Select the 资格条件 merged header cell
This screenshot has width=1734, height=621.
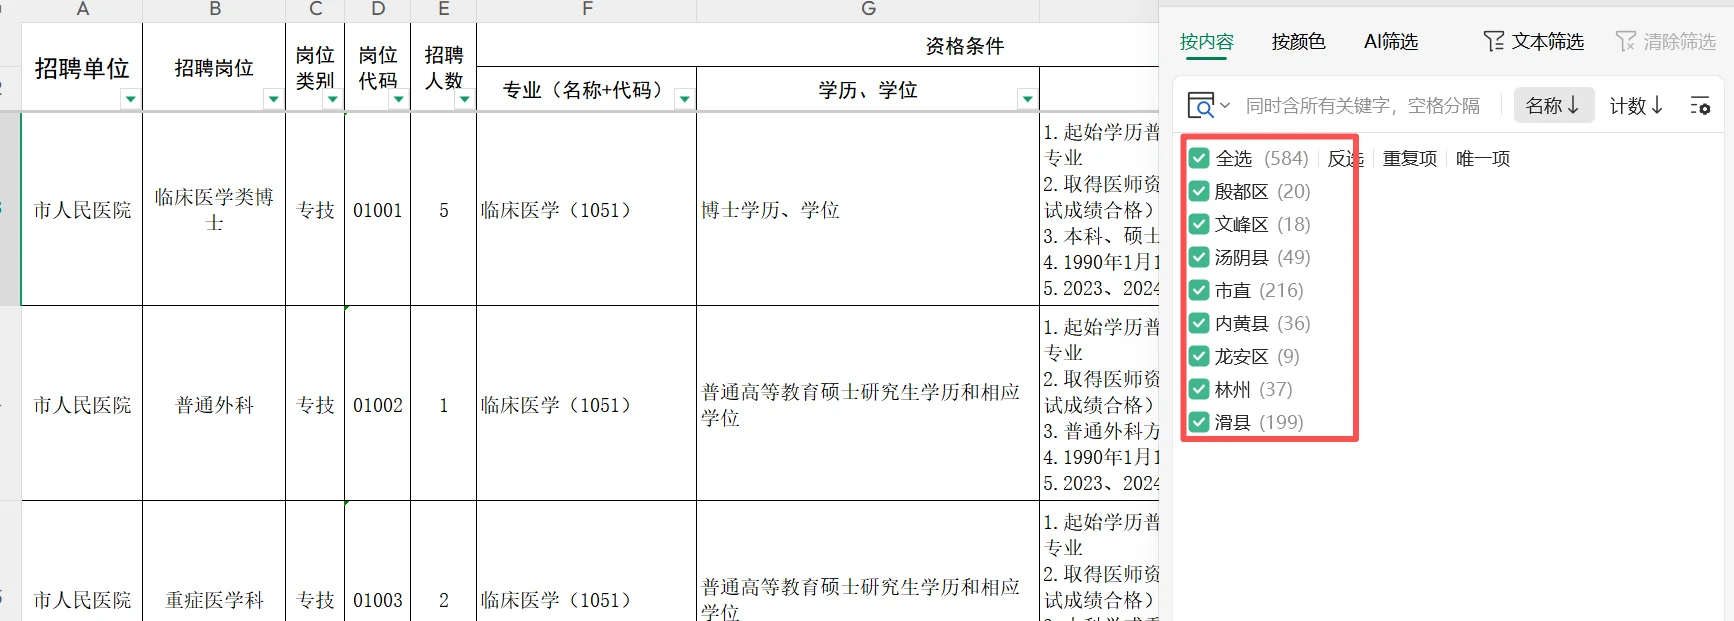coord(818,45)
